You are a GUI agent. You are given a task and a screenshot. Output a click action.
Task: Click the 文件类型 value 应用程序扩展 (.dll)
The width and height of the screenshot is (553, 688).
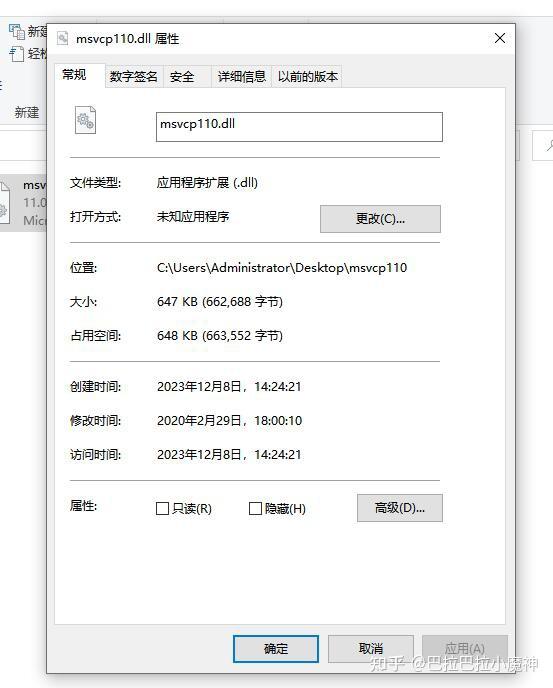(x=207, y=183)
